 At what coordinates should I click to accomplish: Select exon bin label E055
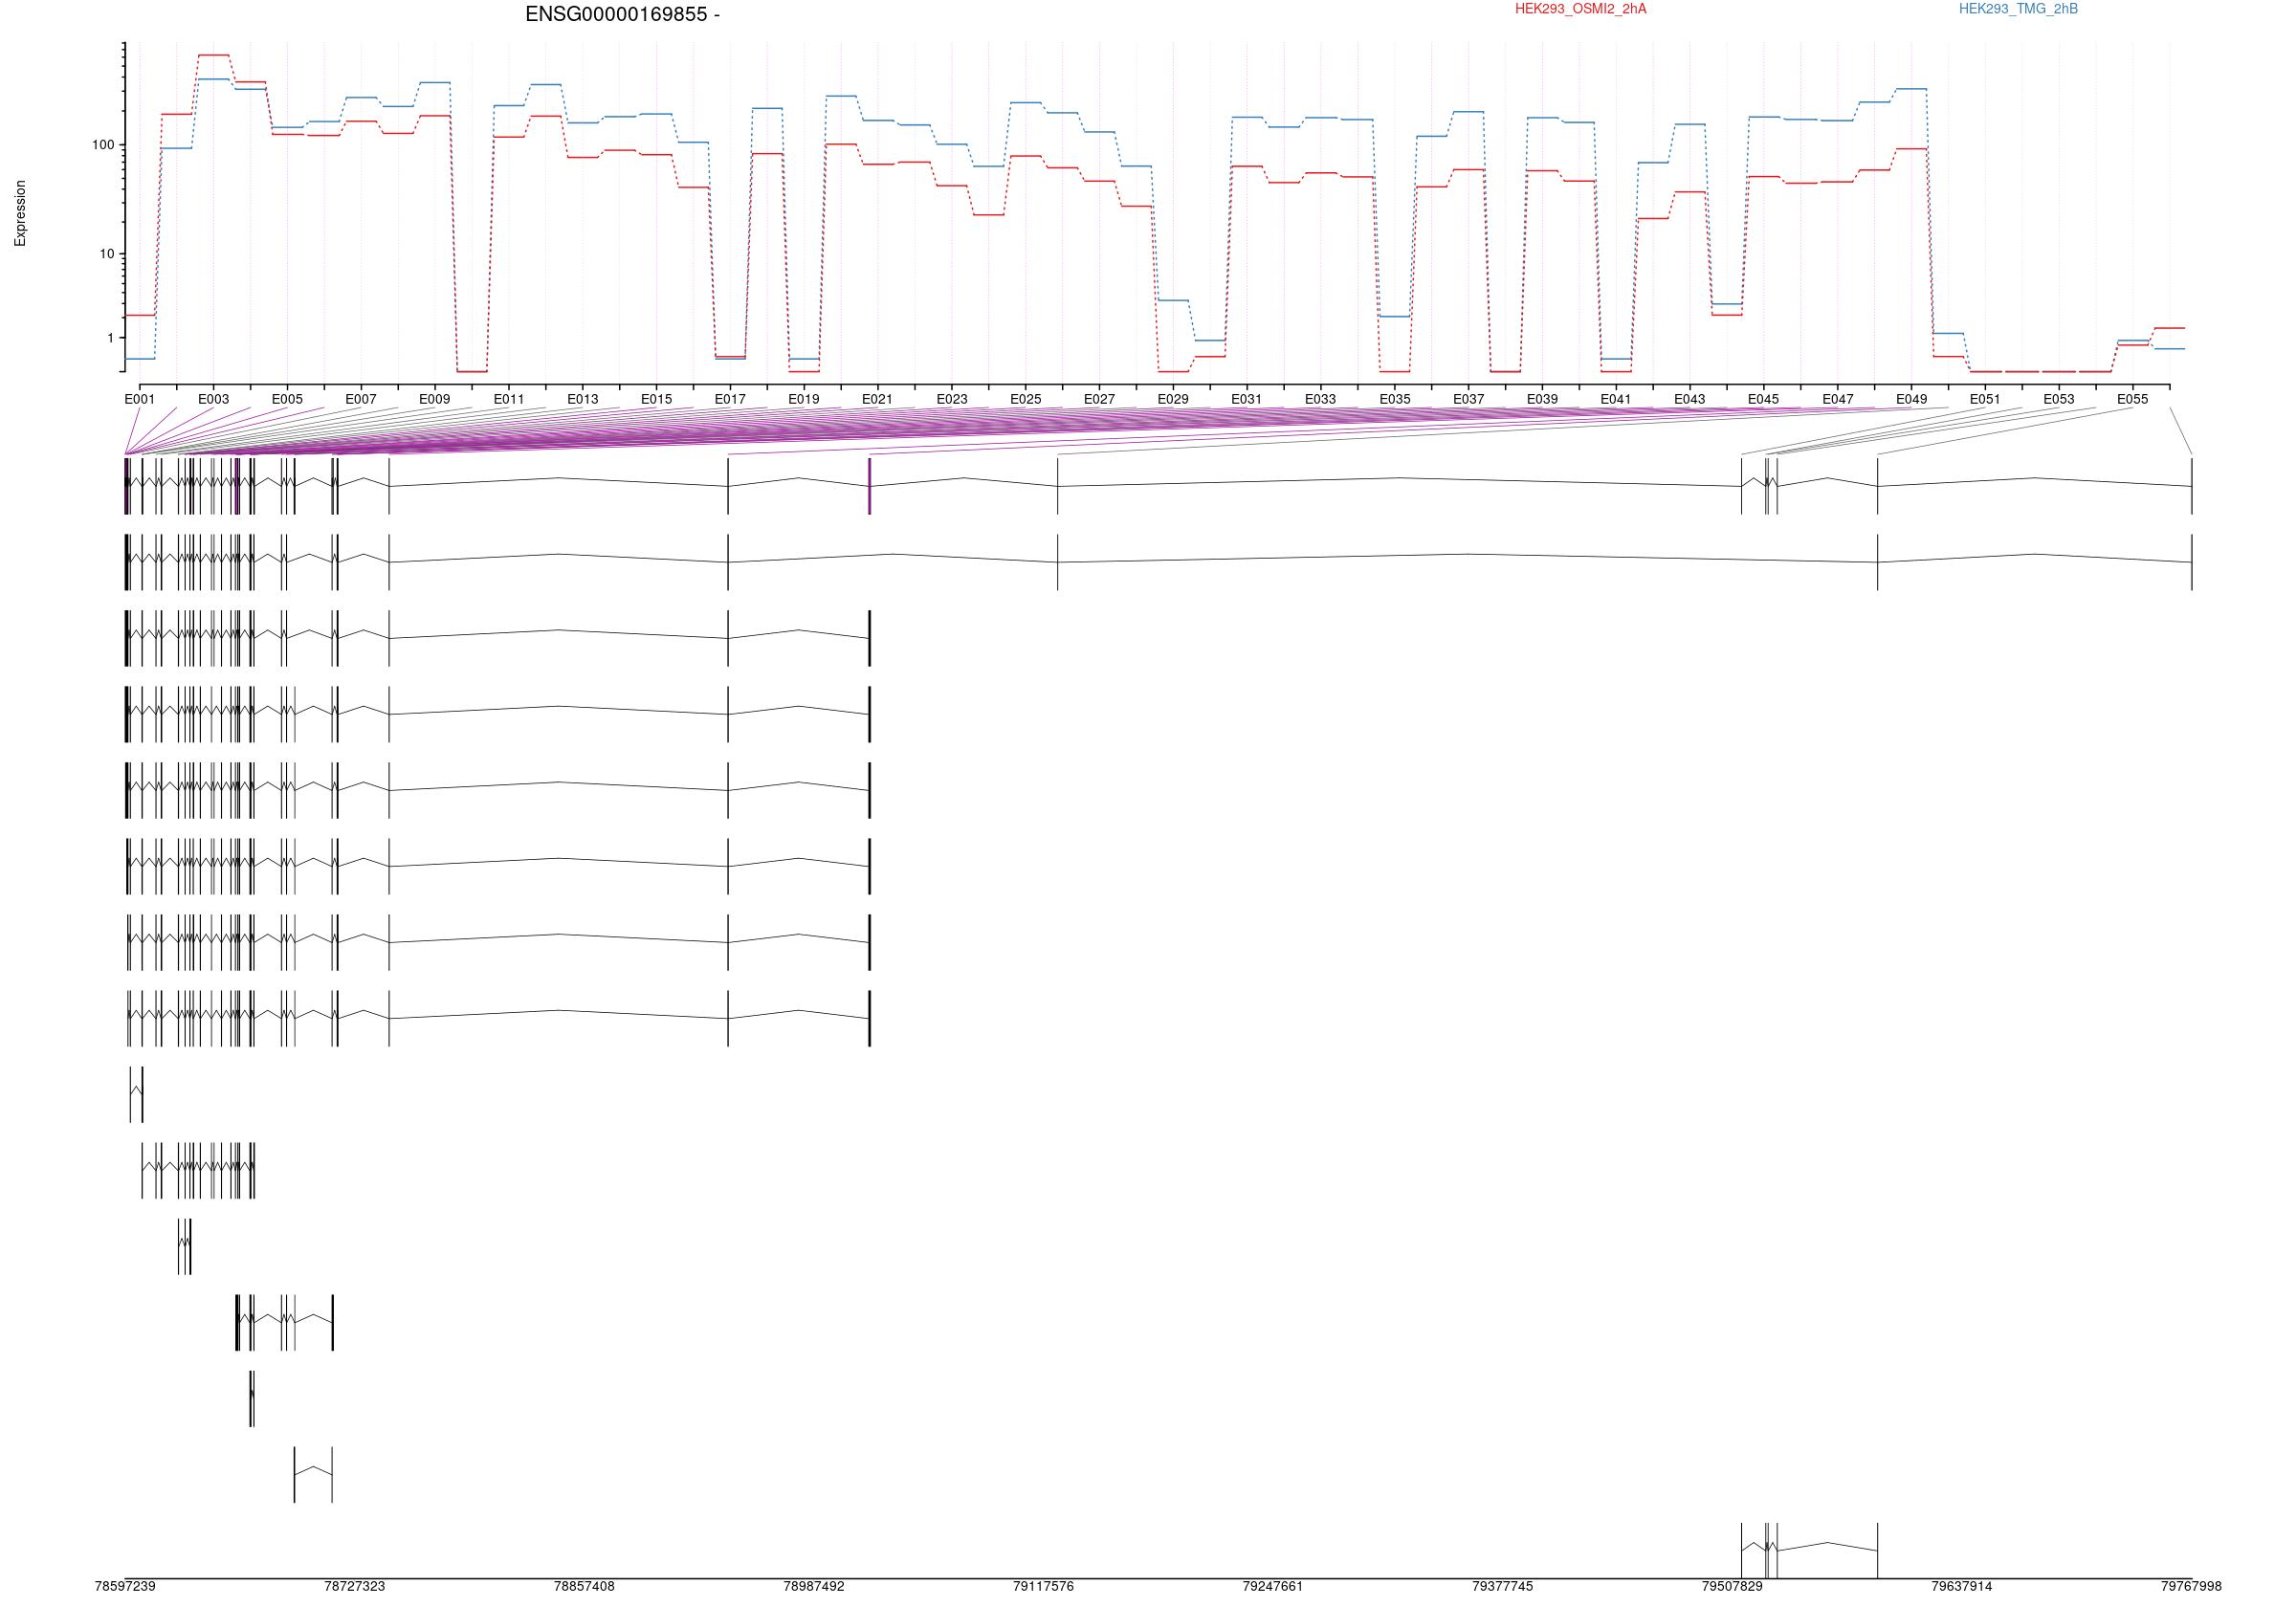click(2133, 399)
